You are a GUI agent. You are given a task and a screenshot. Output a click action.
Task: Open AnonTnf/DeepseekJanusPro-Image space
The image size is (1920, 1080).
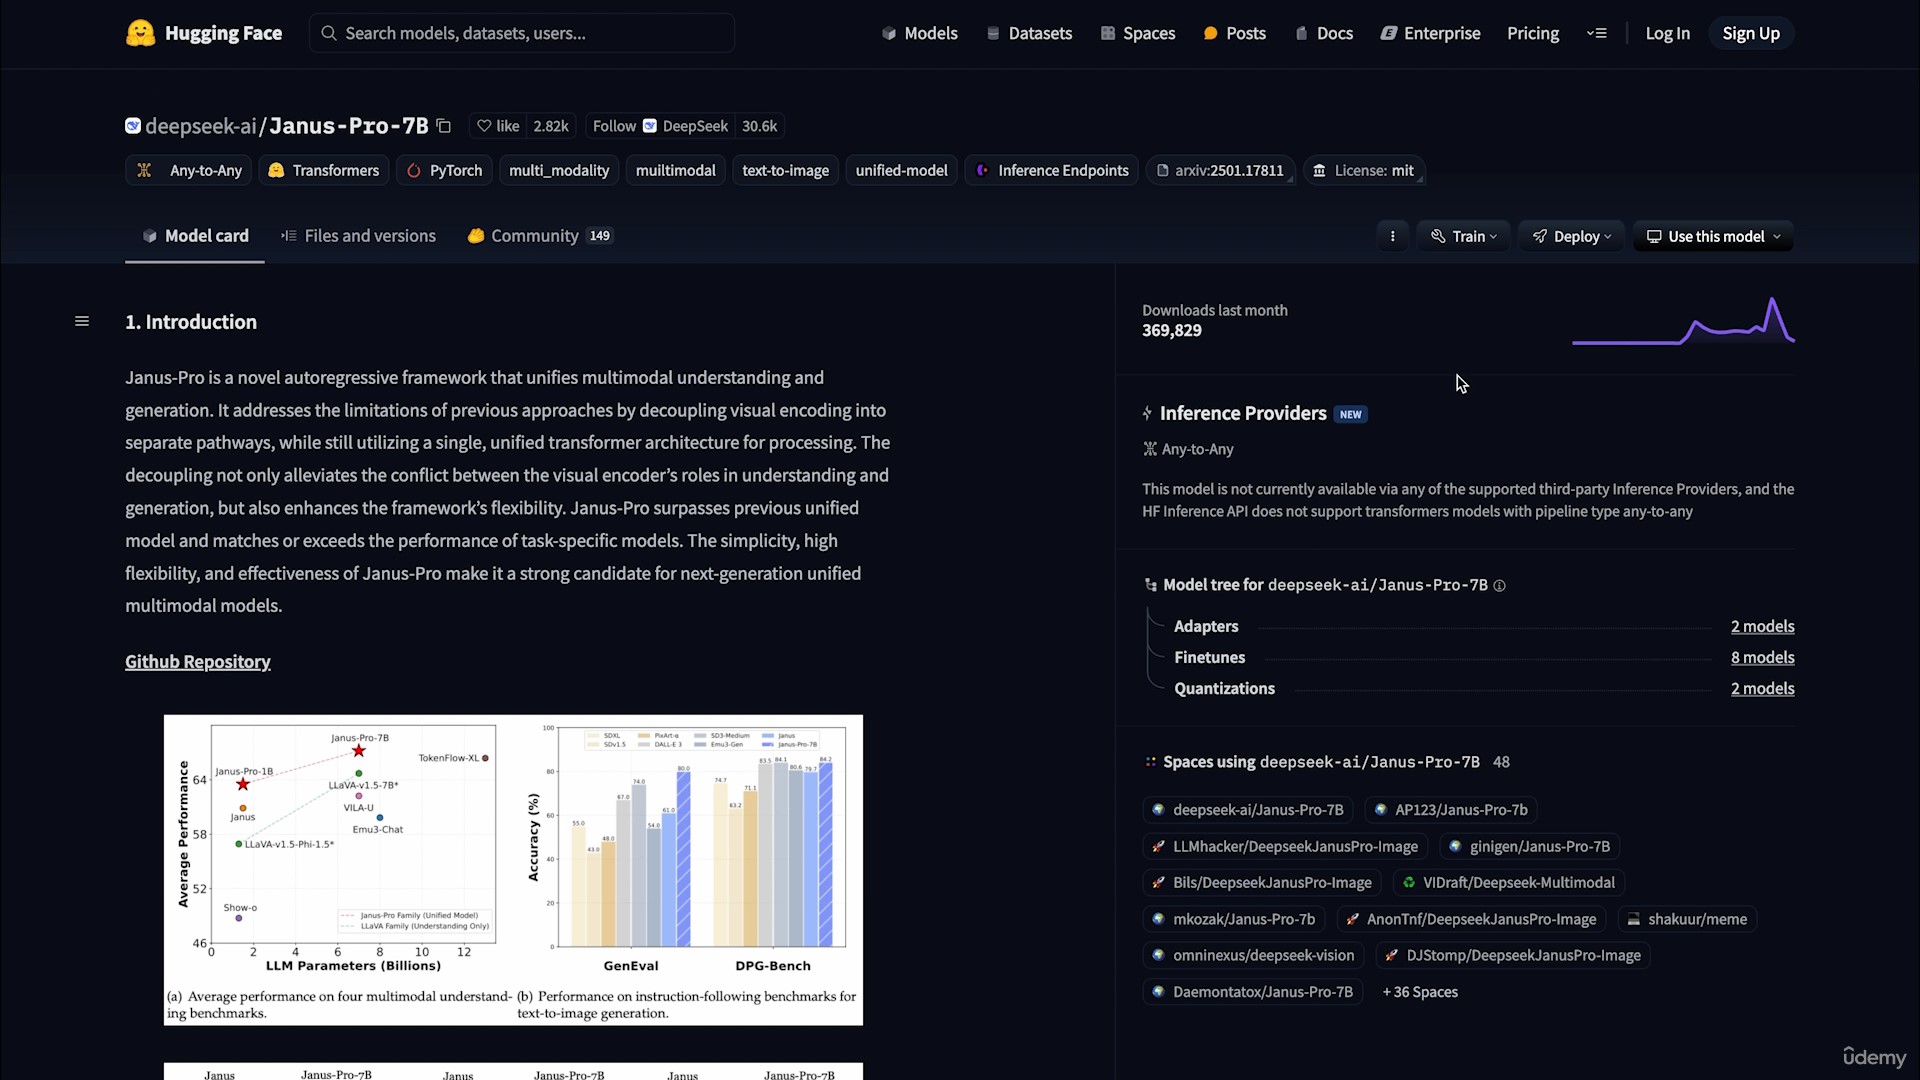[x=1471, y=919]
